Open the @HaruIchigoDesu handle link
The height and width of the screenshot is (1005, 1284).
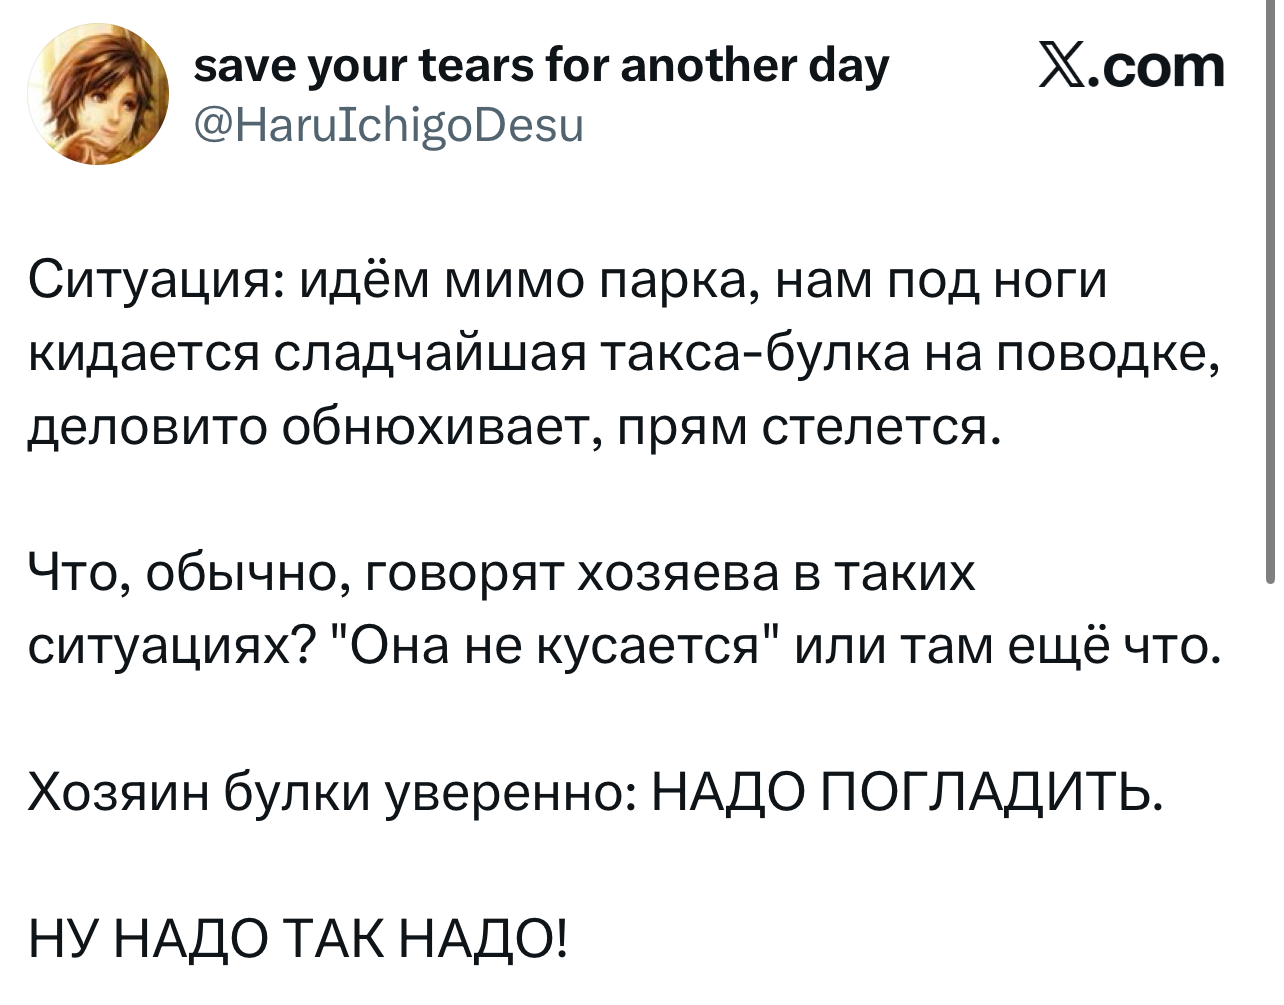coord(388,126)
